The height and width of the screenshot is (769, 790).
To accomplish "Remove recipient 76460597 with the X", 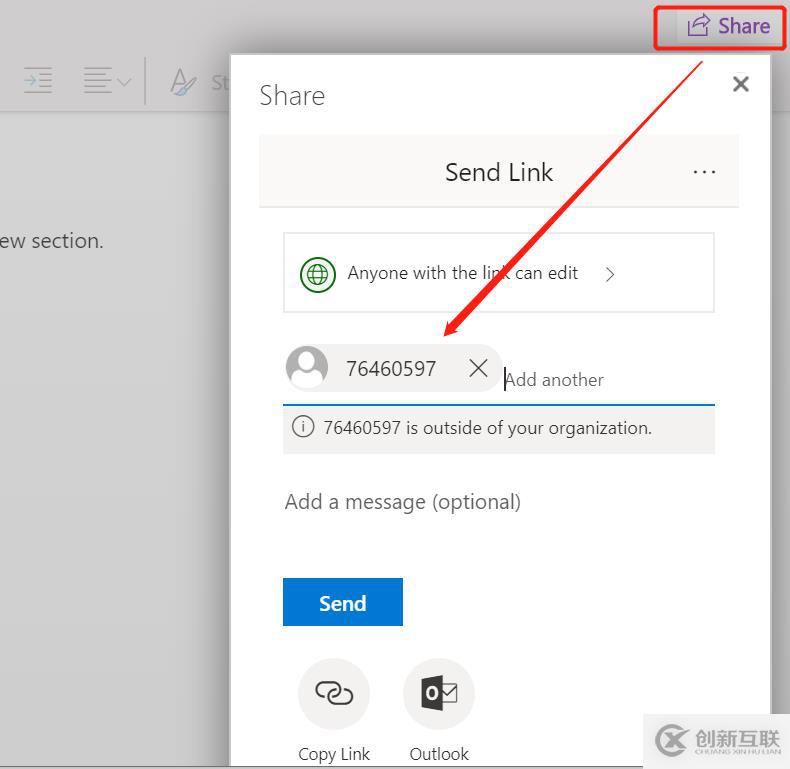I will [478, 368].
